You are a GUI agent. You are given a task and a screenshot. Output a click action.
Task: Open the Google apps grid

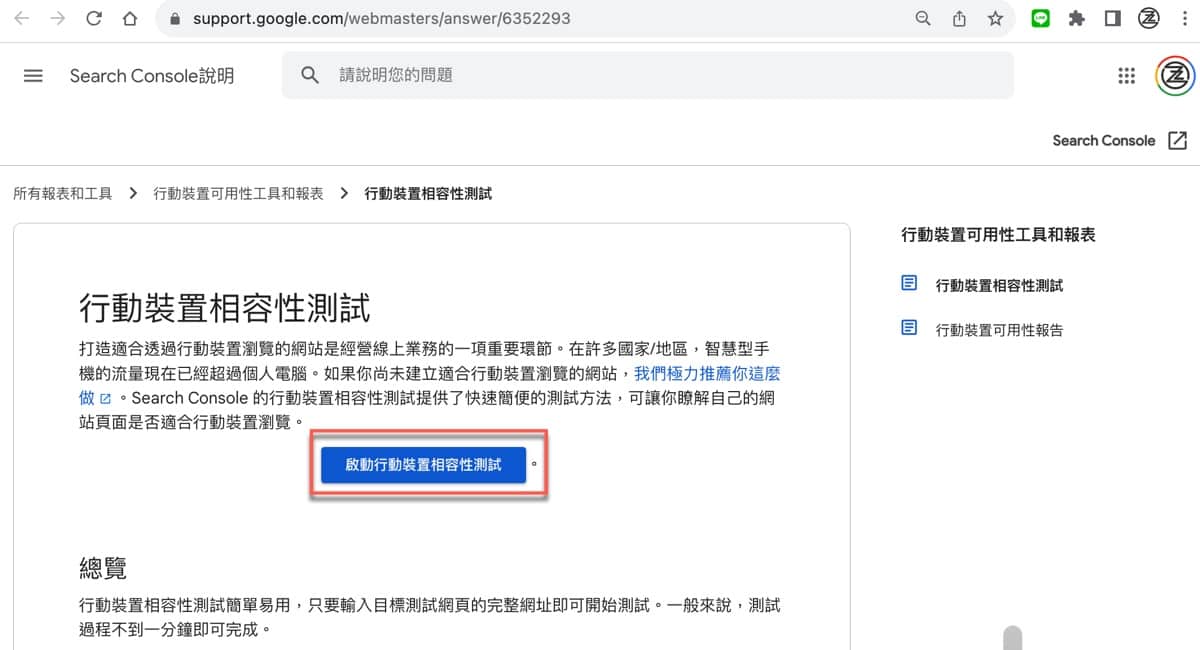click(1127, 76)
